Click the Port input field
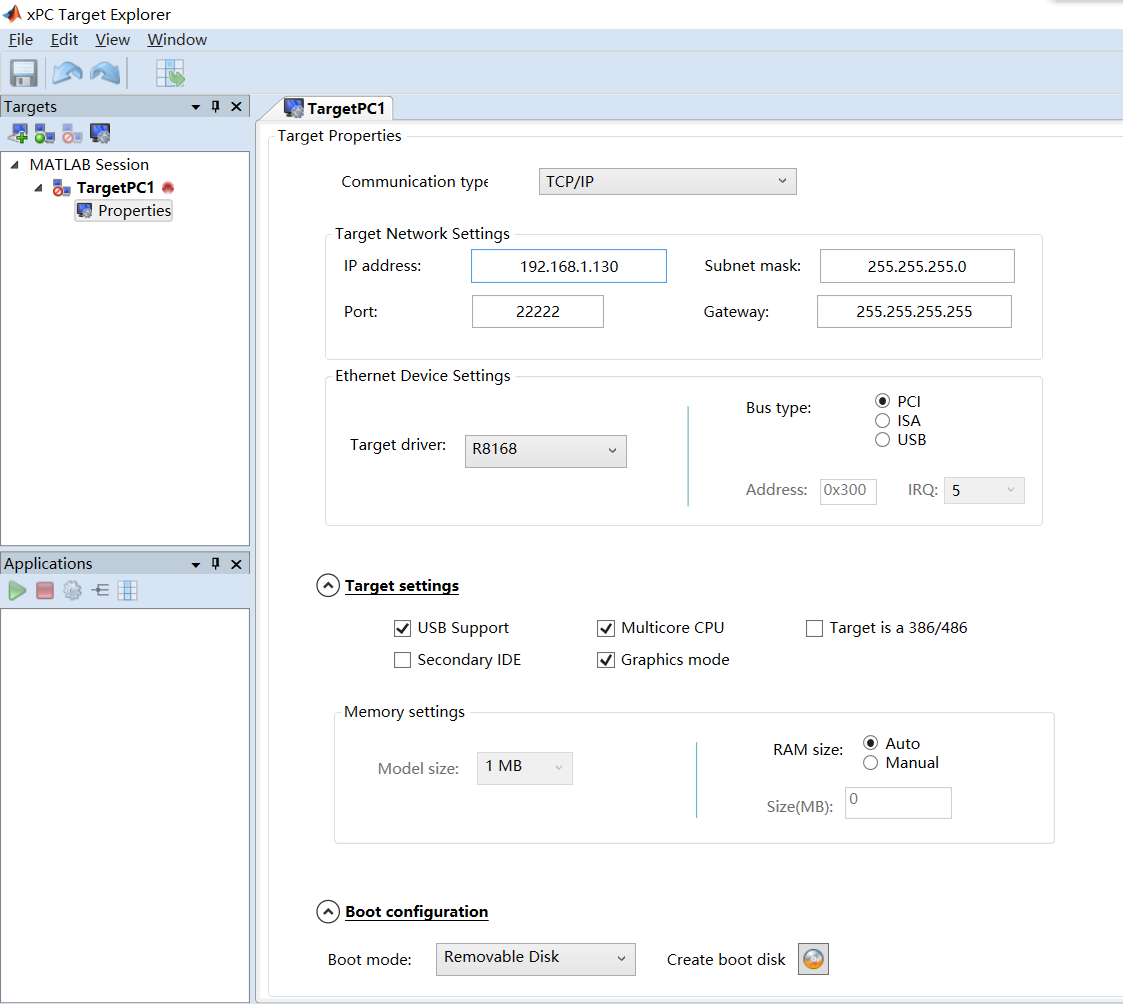Viewport: 1123px width, 1004px height. tap(538, 312)
